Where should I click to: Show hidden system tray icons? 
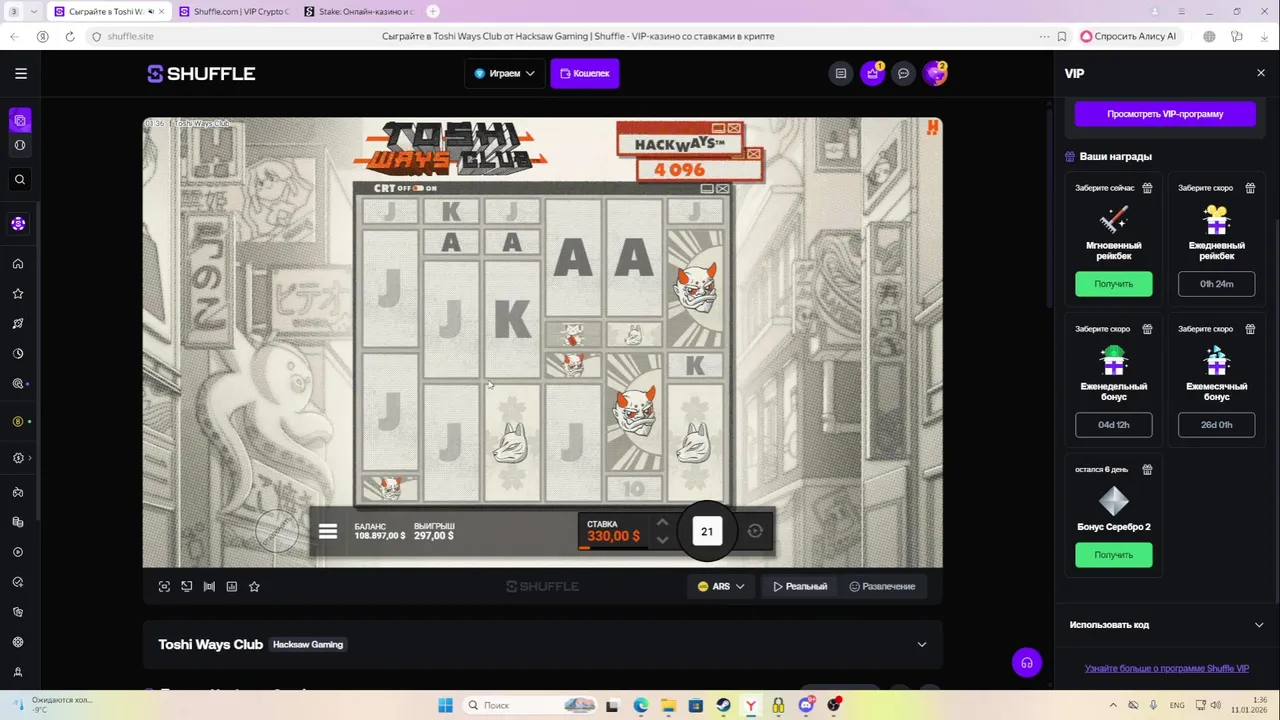(x=1113, y=705)
